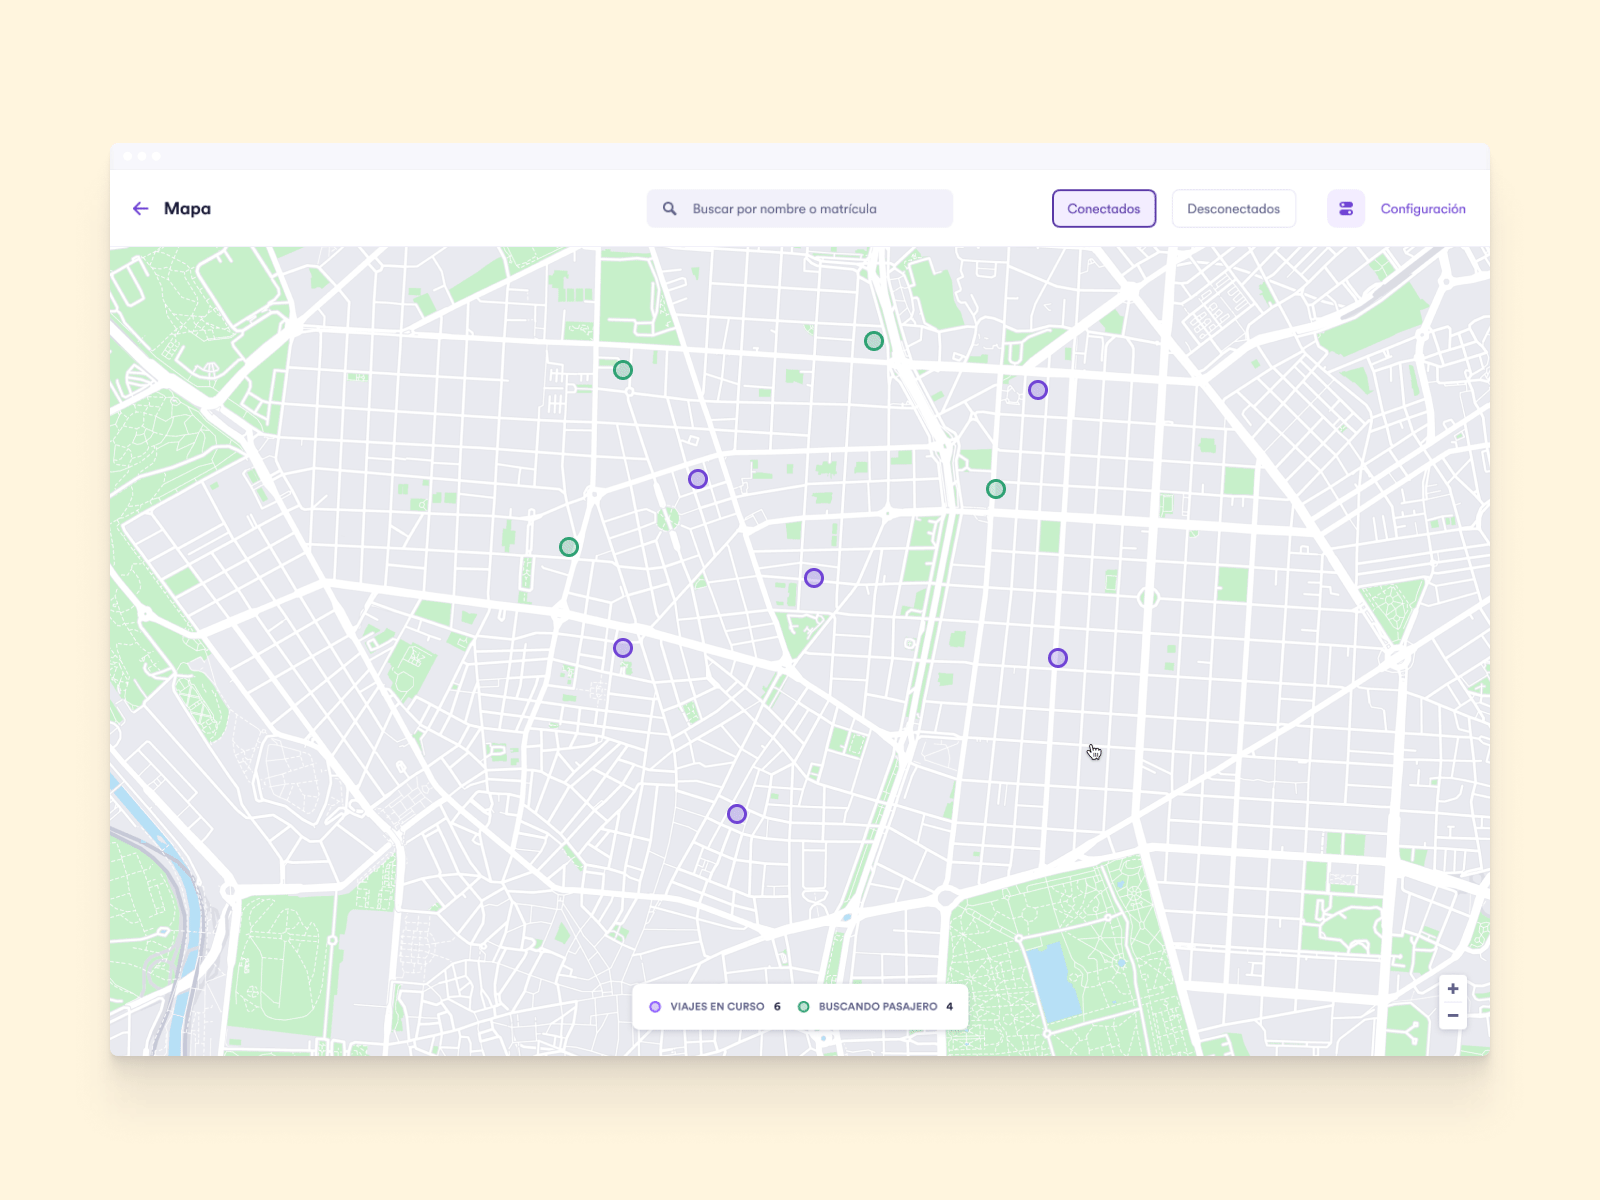The height and width of the screenshot is (1200, 1600).
Task: Click the green buscando pasajero marker on the left
Action: coord(568,547)
